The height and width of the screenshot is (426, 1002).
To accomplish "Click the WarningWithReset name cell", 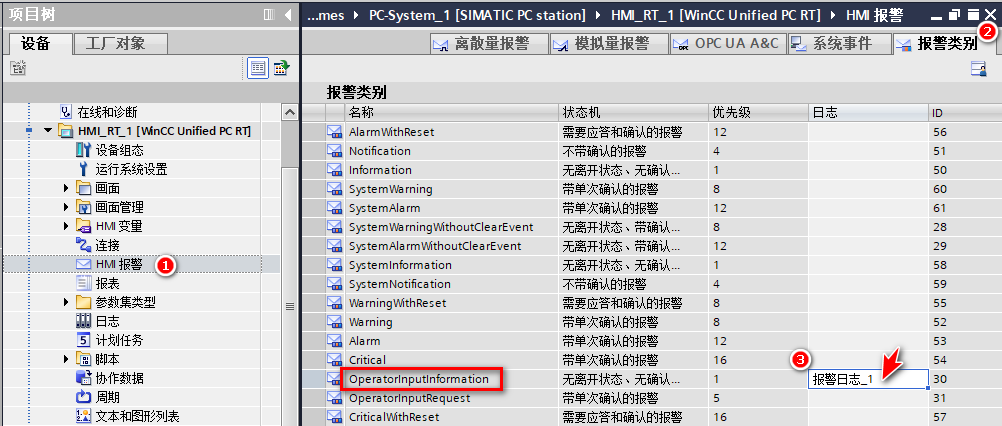I will (x=451, y=303).
